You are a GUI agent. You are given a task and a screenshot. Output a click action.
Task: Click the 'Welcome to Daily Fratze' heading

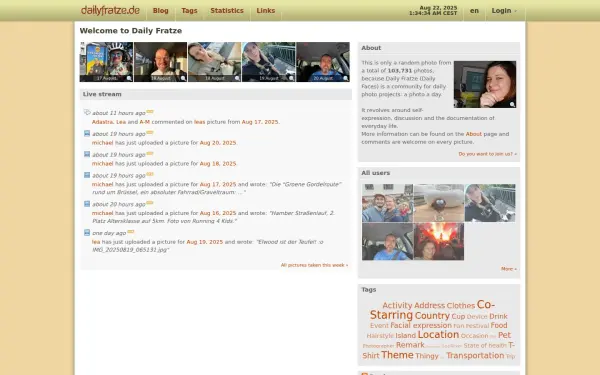tap(131, 31)
